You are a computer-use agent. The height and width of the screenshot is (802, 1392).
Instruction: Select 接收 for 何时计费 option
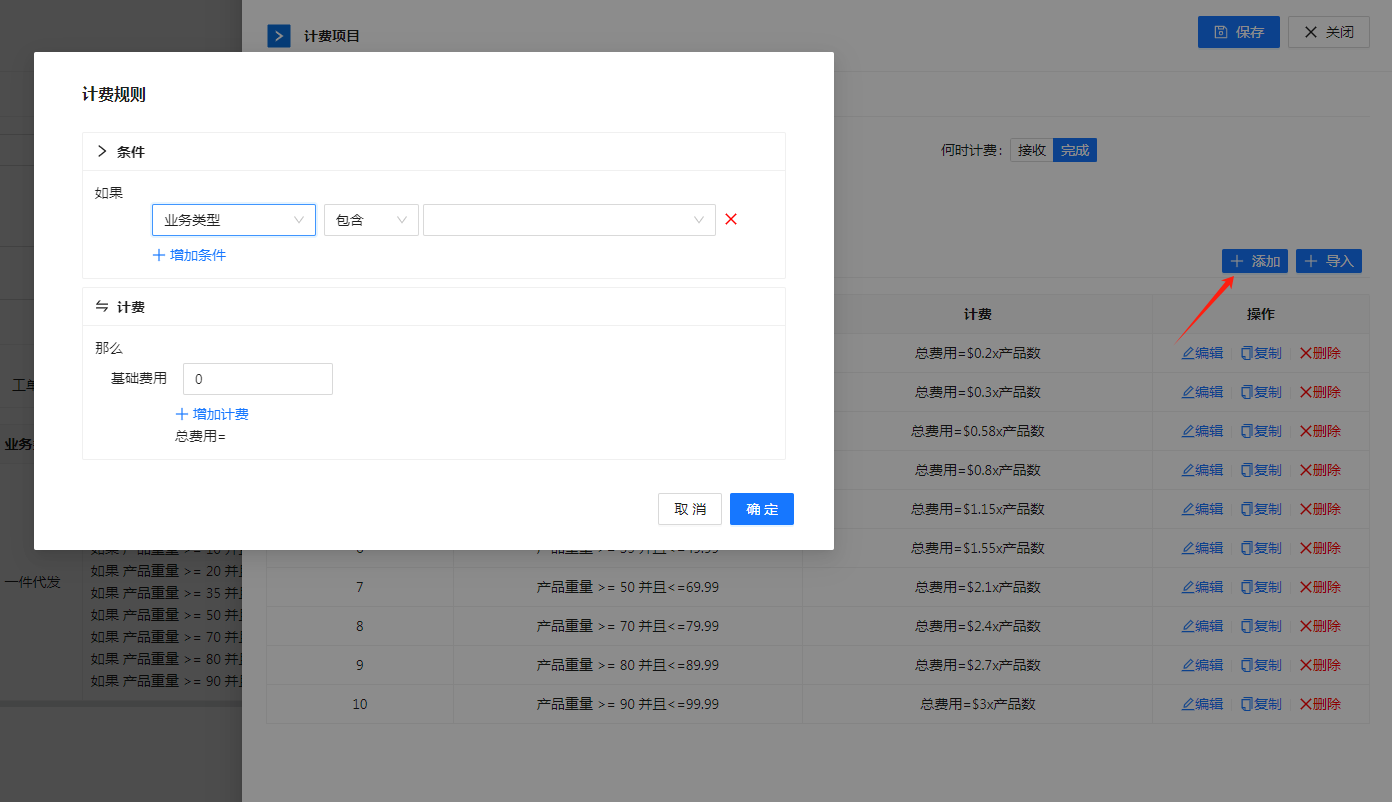point(1031,151)
